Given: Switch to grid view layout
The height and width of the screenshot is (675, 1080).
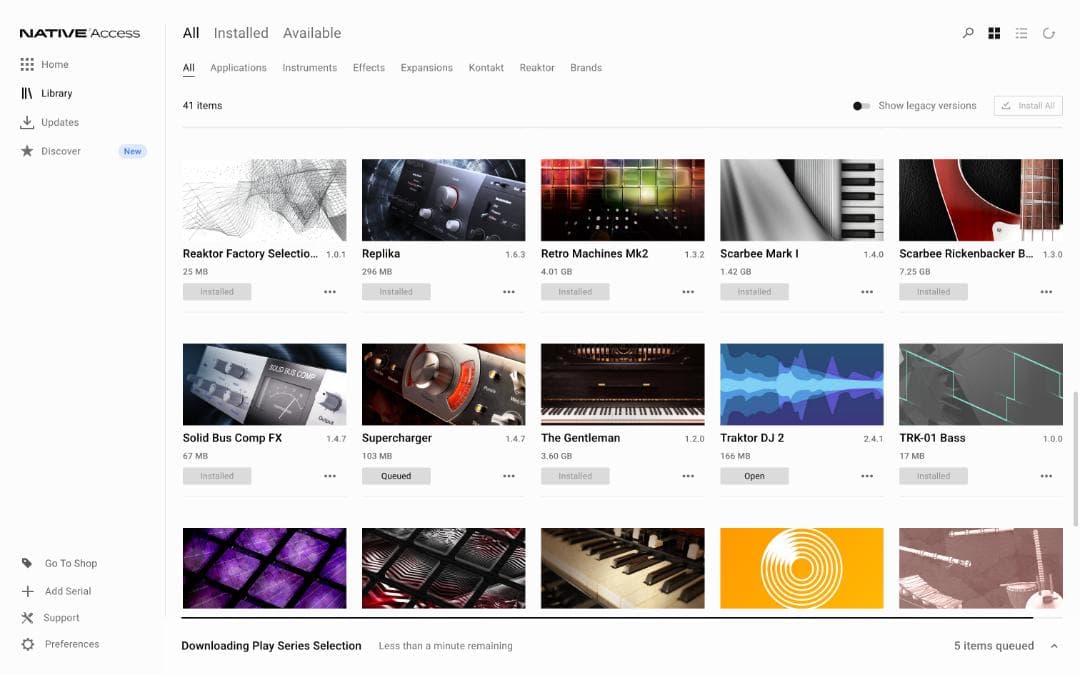Looking at the screenshot, I should (994, 32).
